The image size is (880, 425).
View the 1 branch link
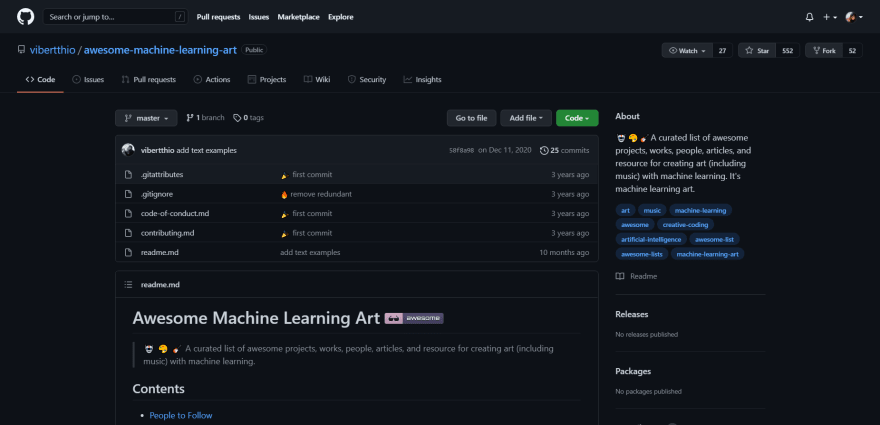[205, 118]
